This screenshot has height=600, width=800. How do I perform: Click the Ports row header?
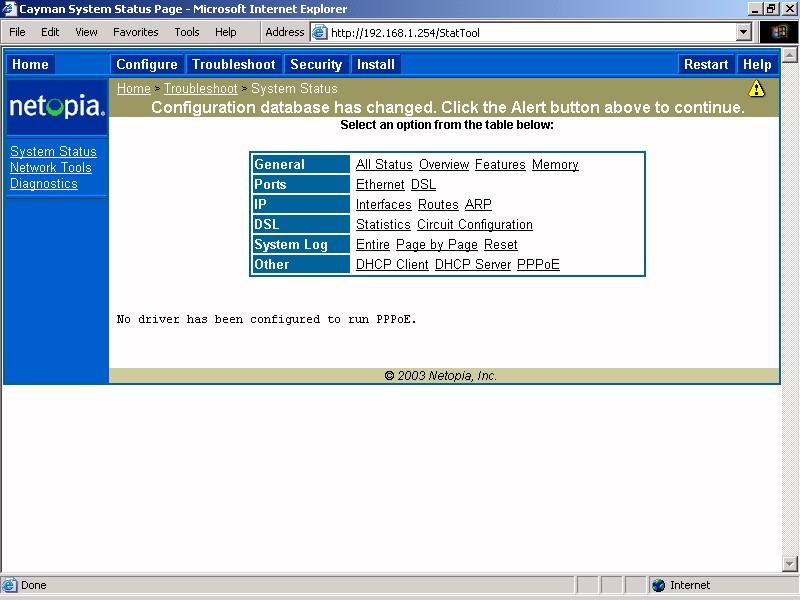click(301, 185)
